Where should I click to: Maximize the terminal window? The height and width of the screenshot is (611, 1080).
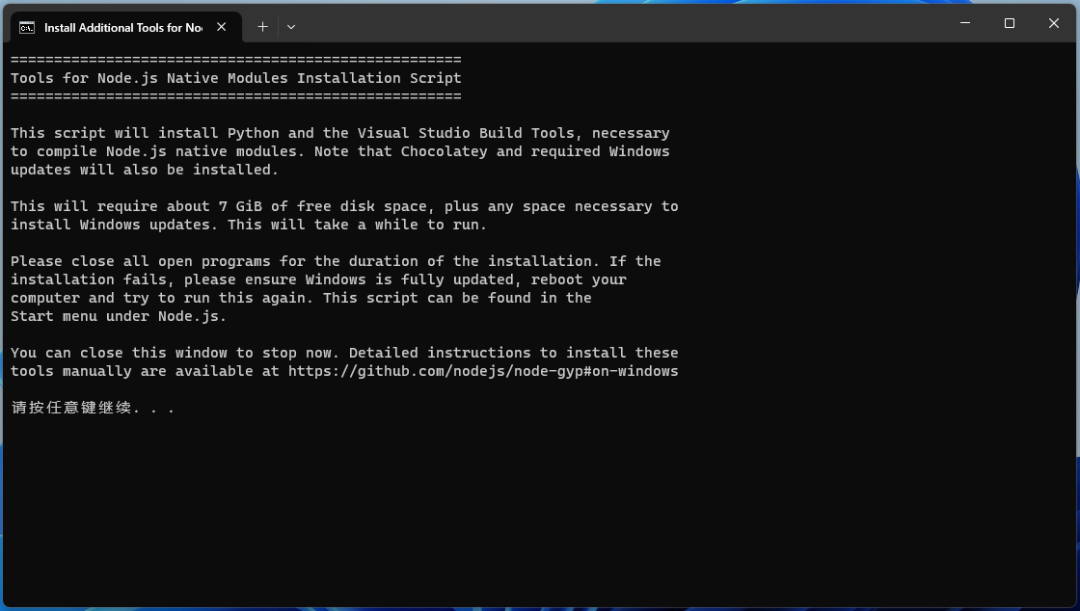tap(1009, 23)
